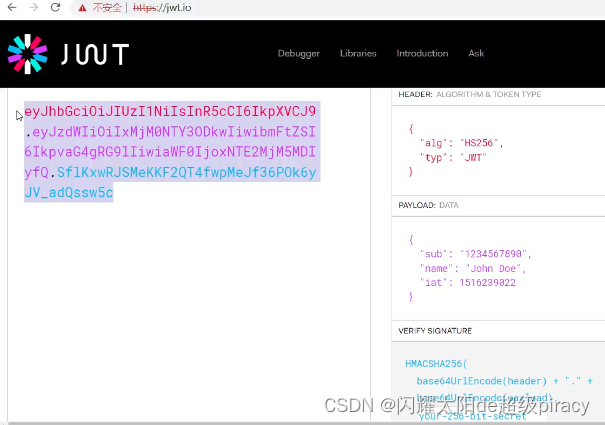Open the Debugger nav item
The width and height of the screenshot is (605, 425).
click(x=299, y=53)
